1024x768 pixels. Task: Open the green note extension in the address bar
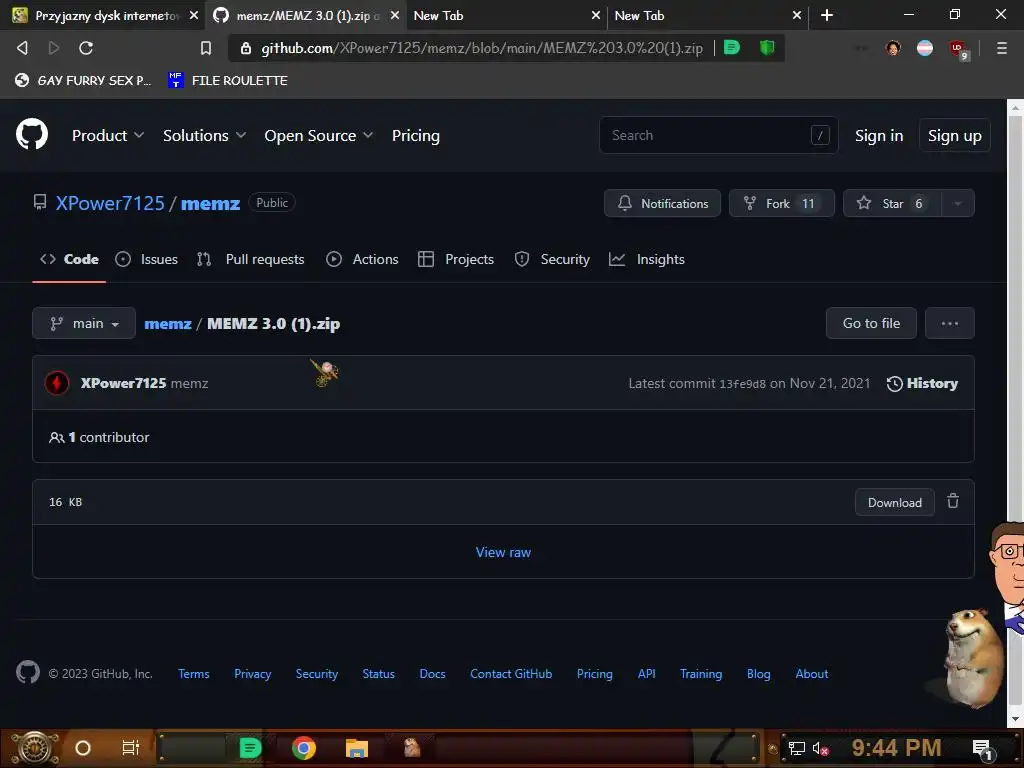(x=732, y=47)
